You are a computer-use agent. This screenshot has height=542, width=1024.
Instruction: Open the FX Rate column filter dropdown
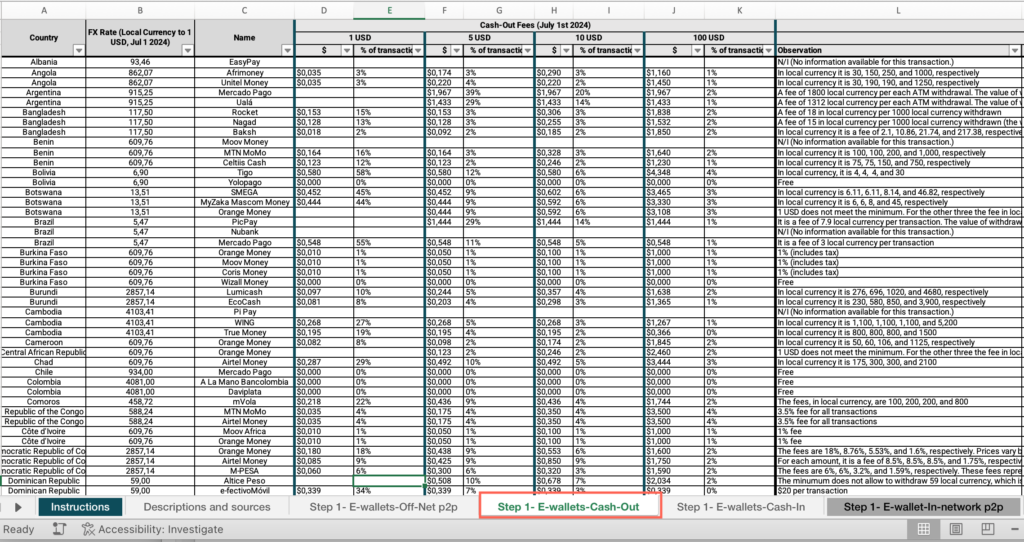(187, 51)
